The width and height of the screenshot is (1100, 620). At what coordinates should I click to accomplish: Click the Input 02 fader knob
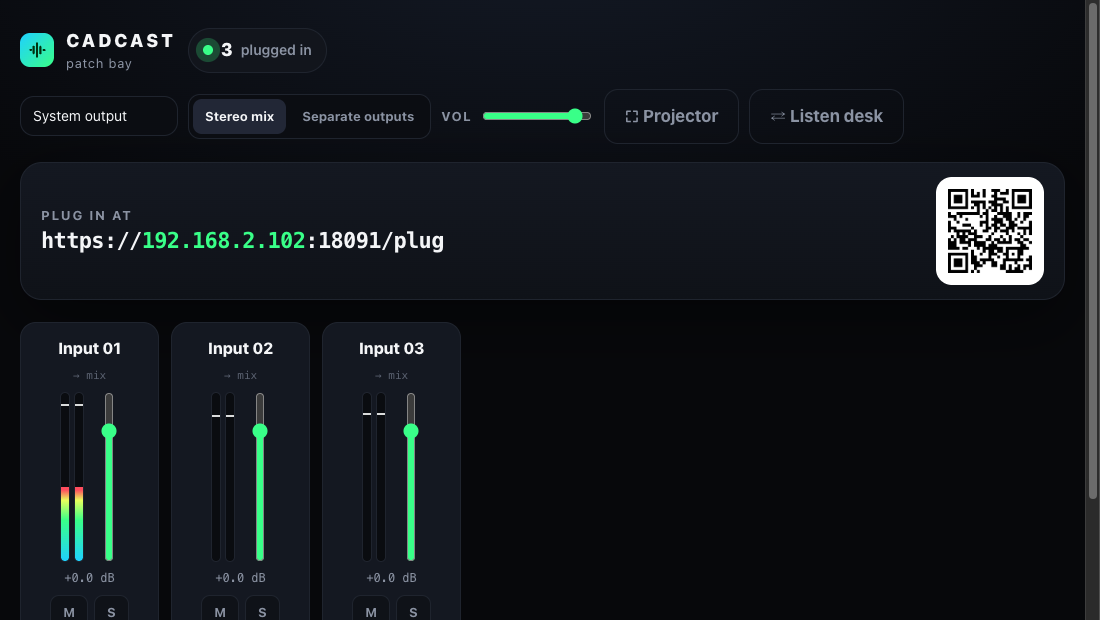260,431
